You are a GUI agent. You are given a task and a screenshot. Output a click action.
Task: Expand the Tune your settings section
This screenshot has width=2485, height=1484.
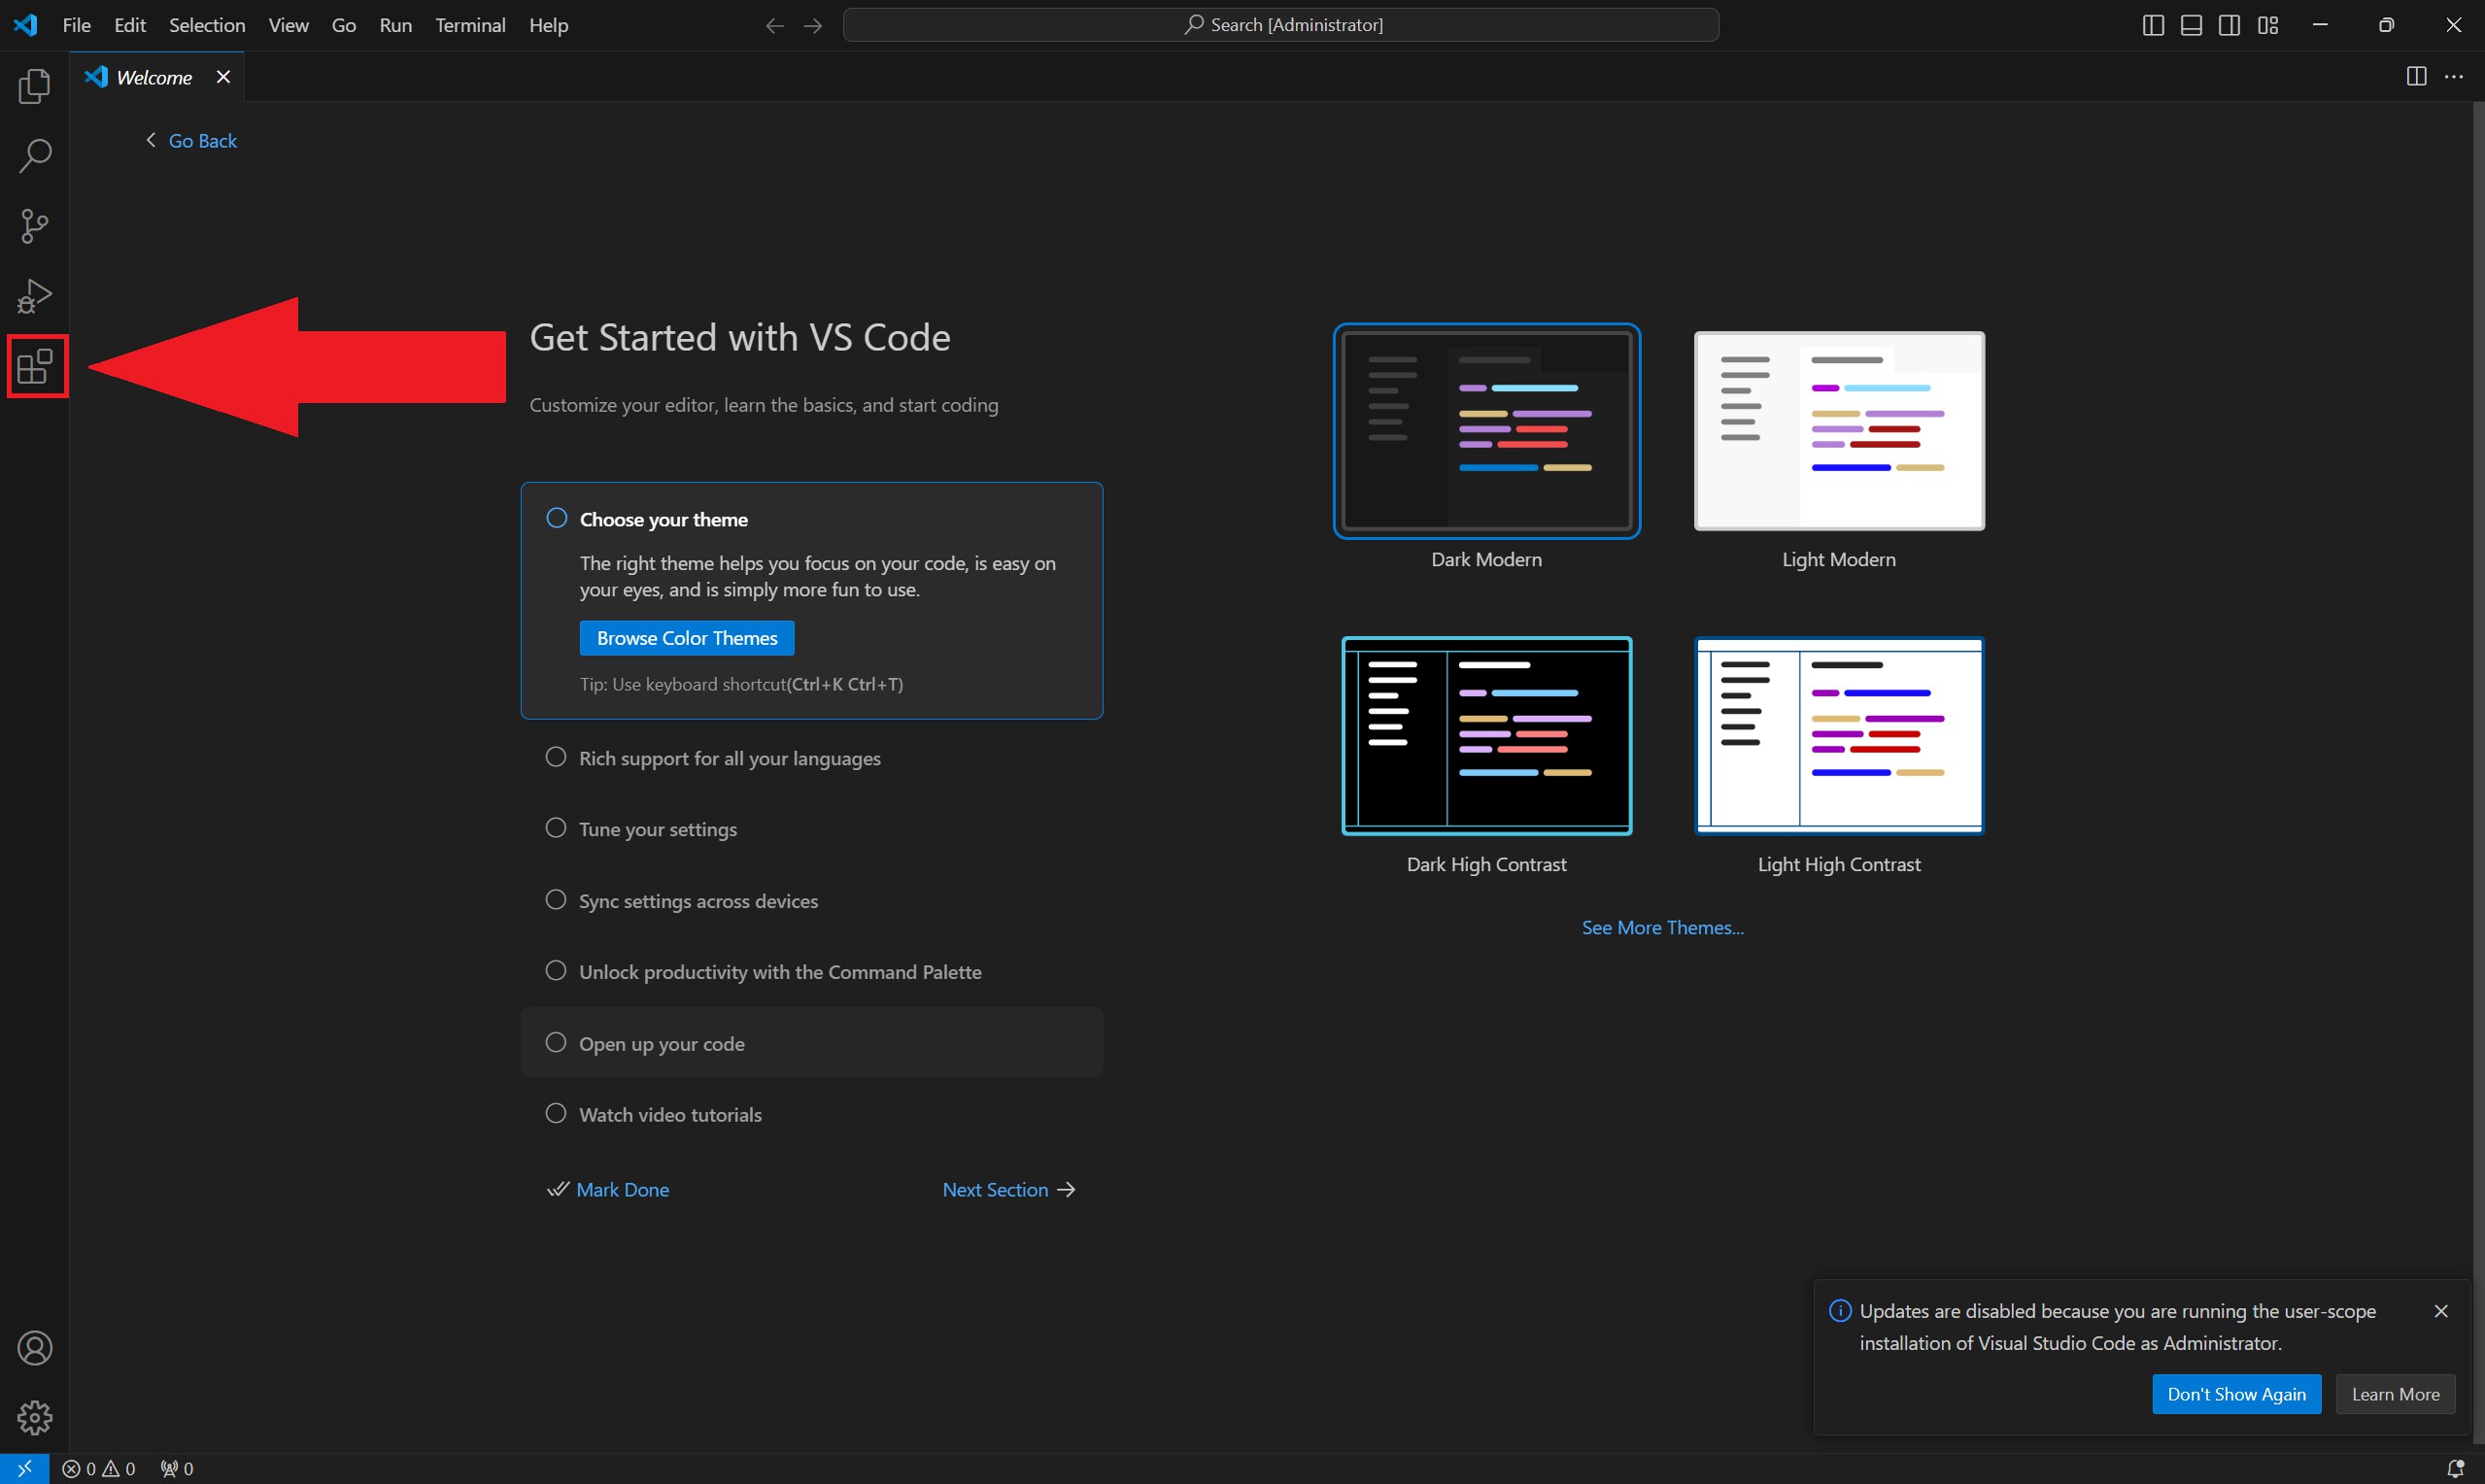click(x=812, y=829)
